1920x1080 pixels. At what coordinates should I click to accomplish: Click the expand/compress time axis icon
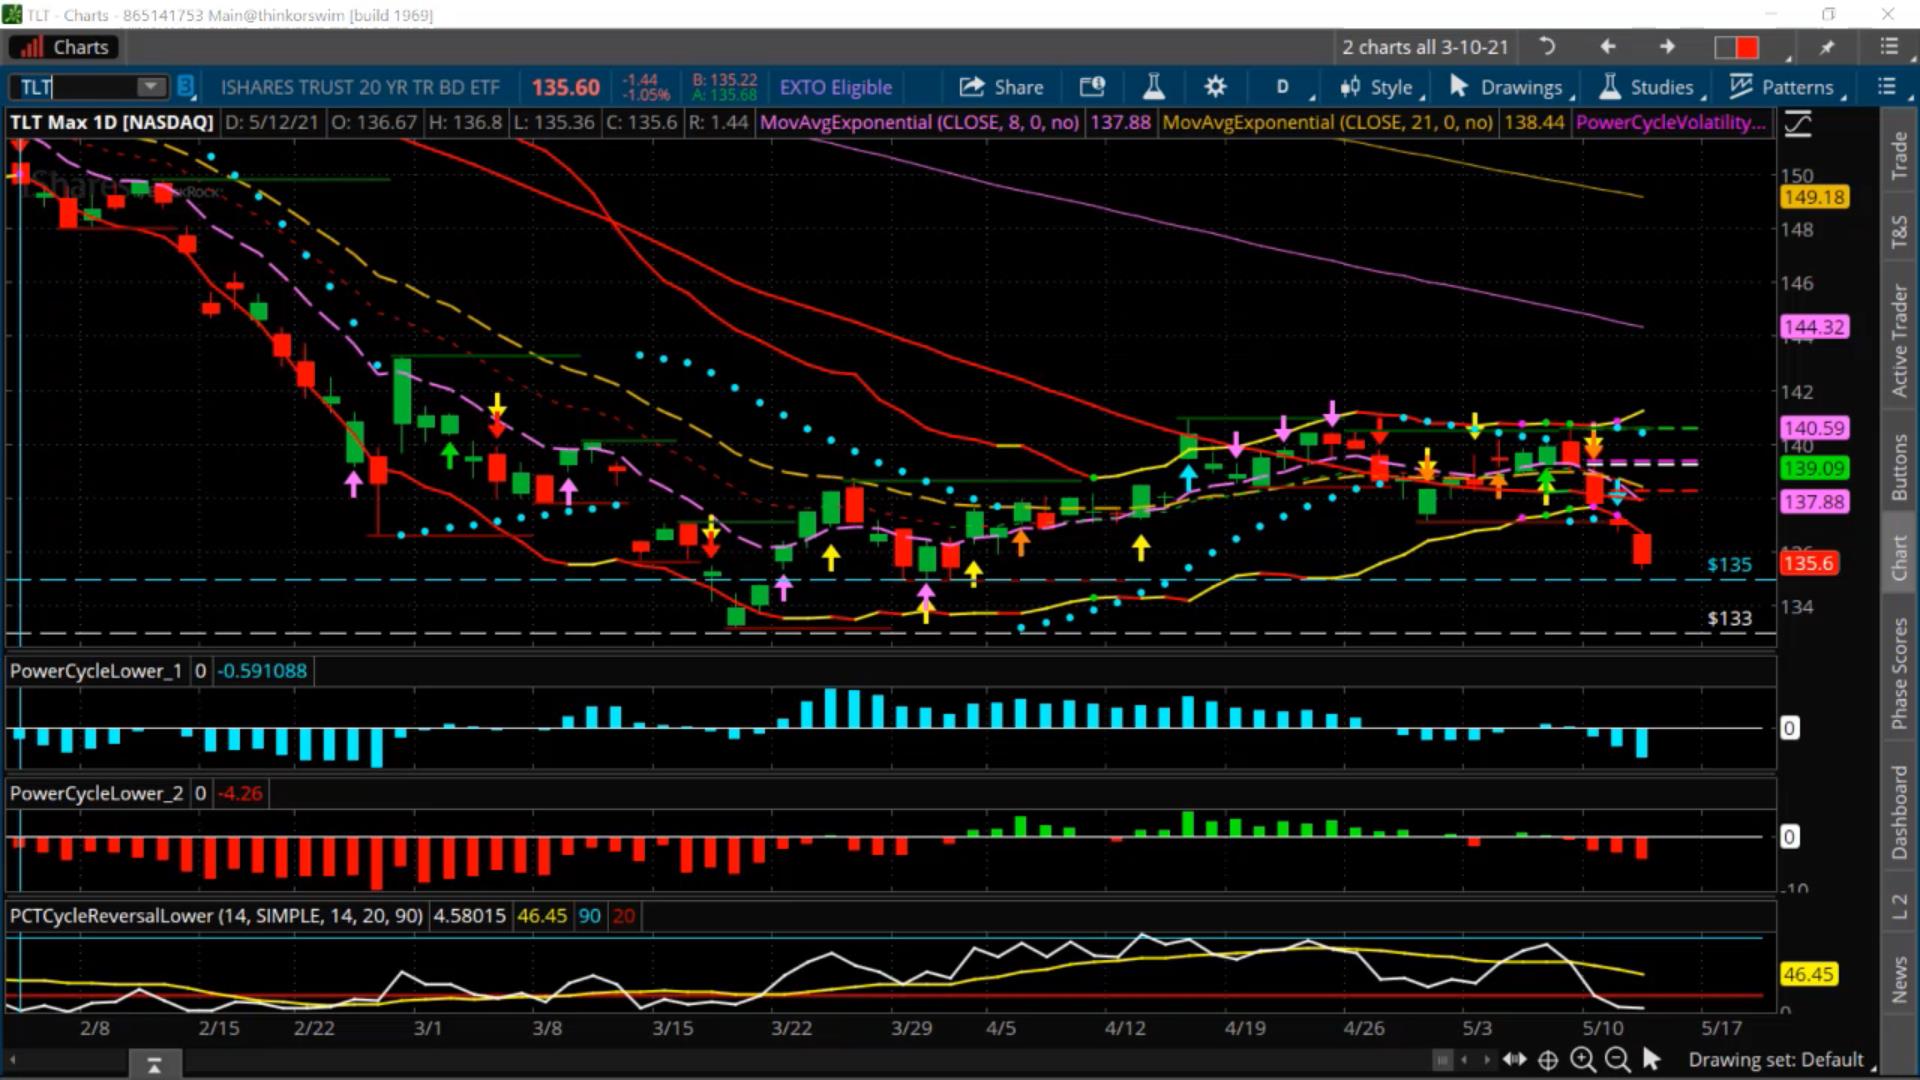[x=1514, y=1059]
